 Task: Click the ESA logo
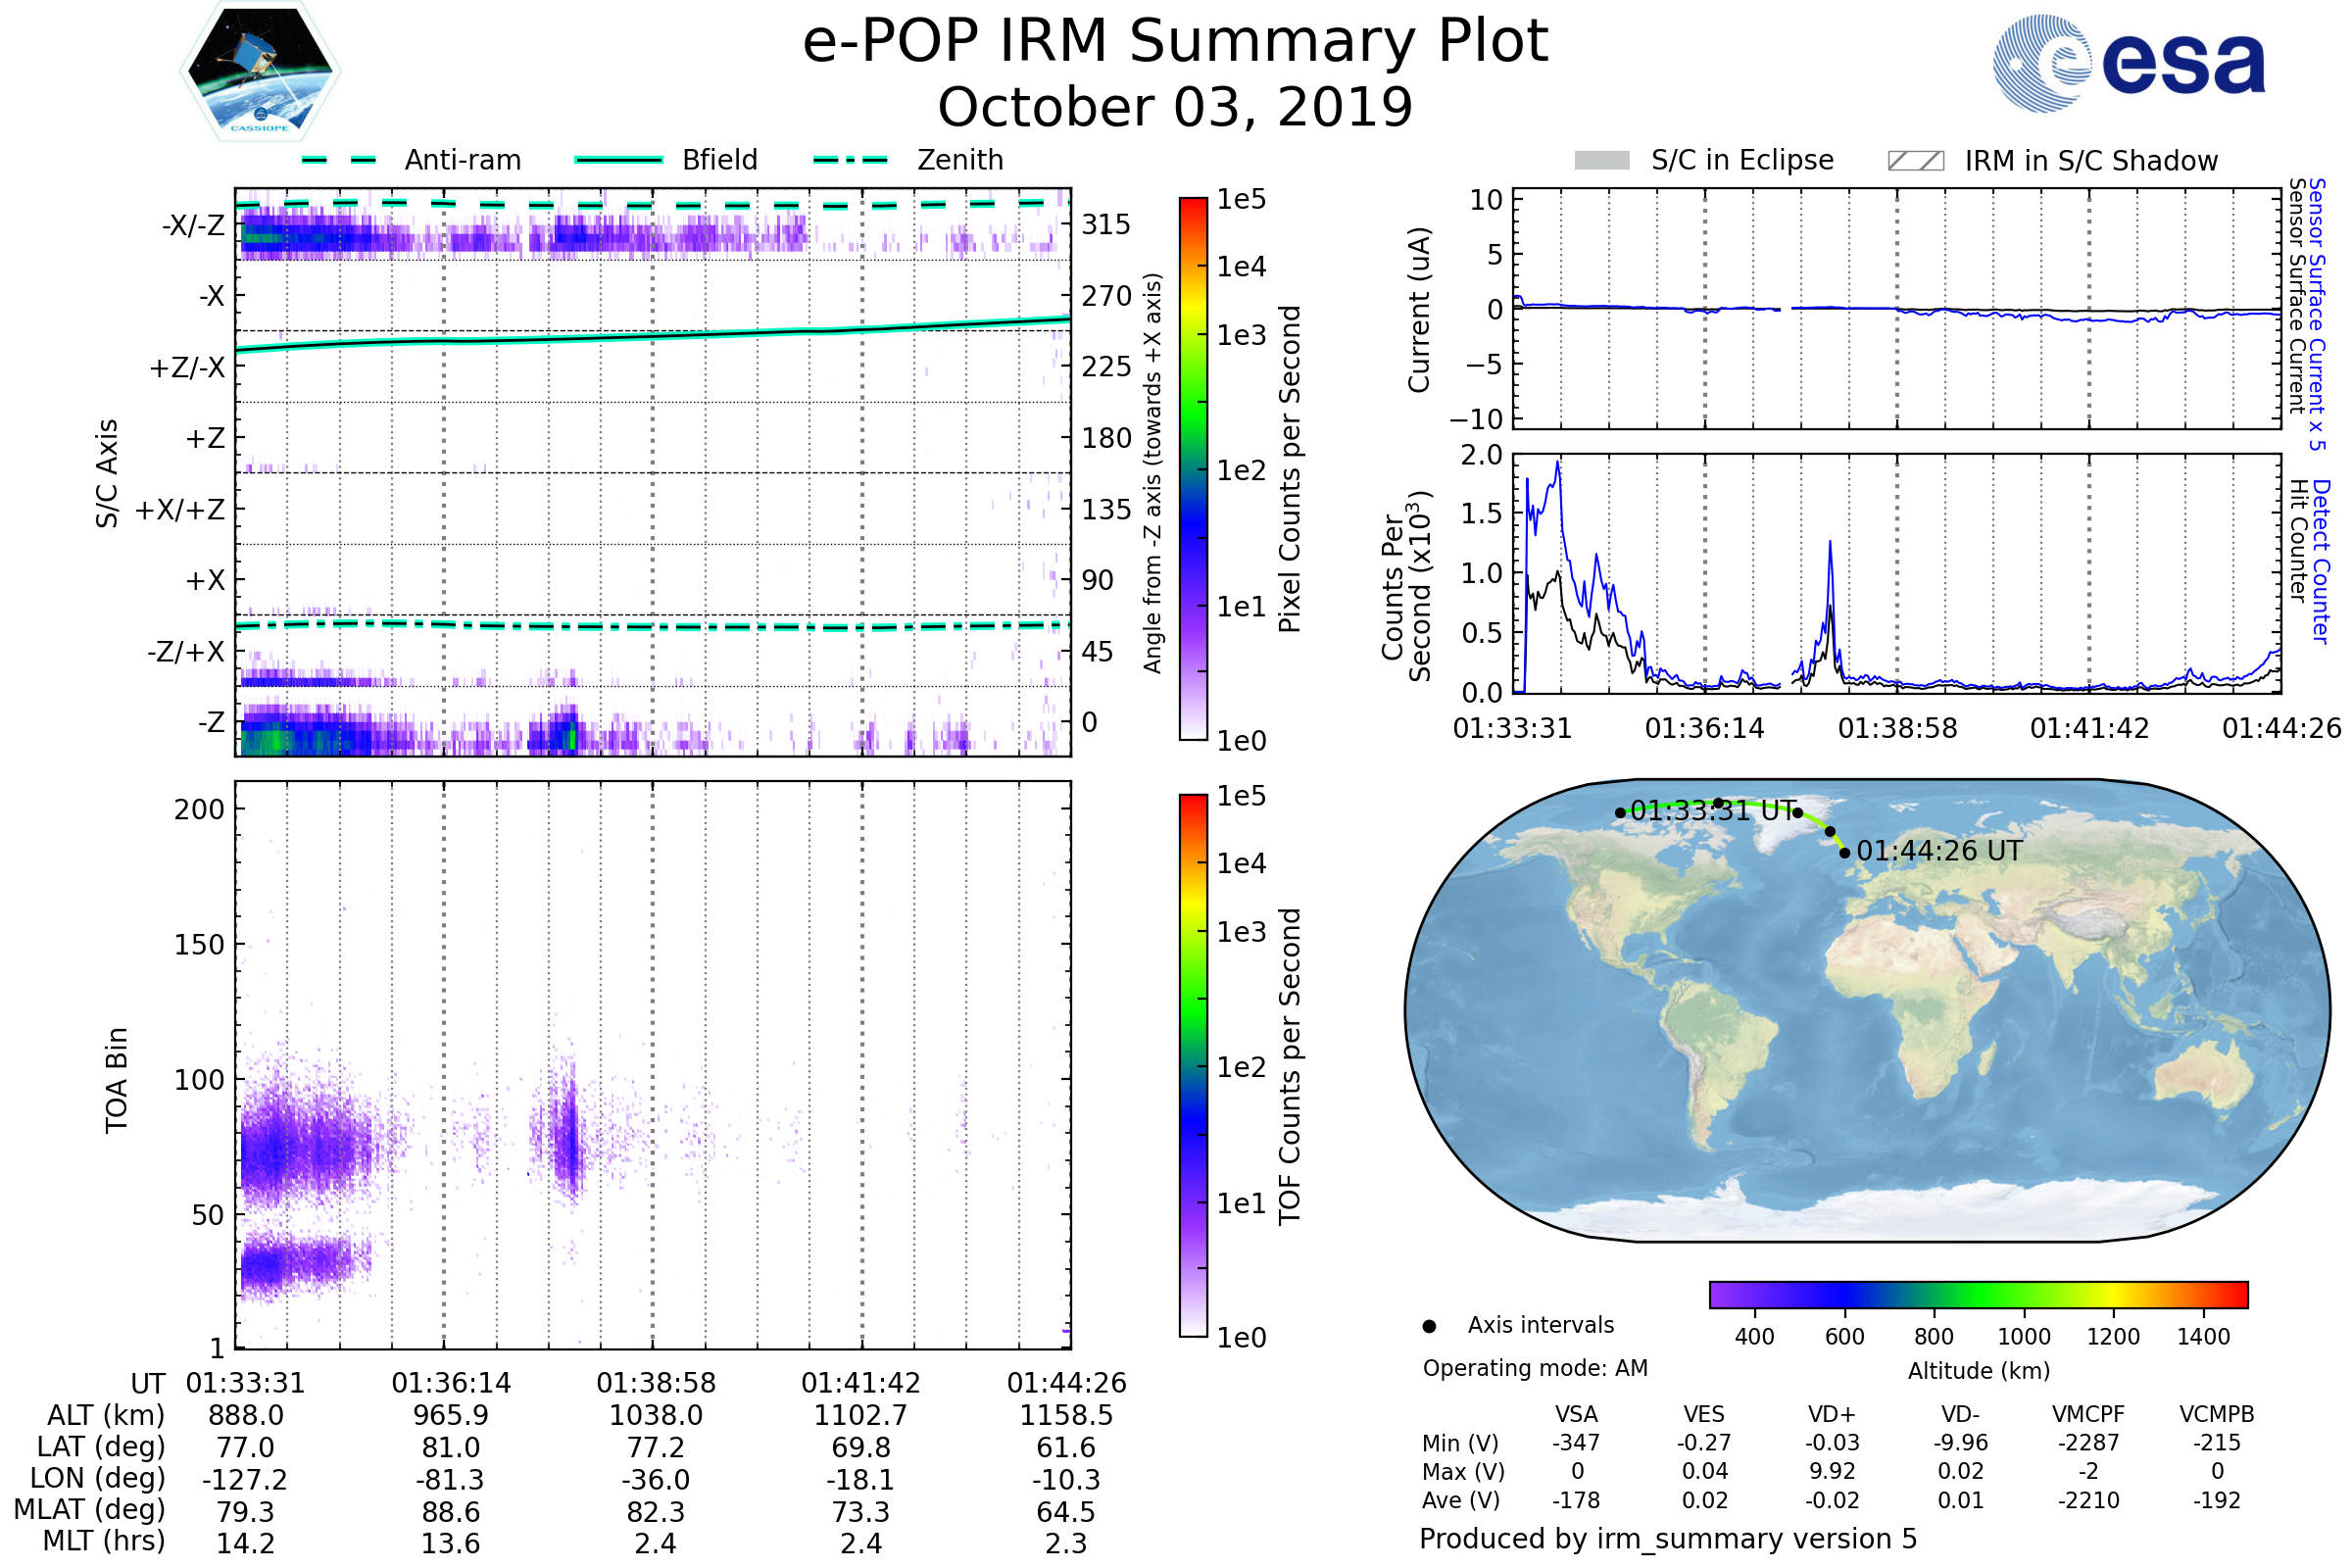[2128, 63]
